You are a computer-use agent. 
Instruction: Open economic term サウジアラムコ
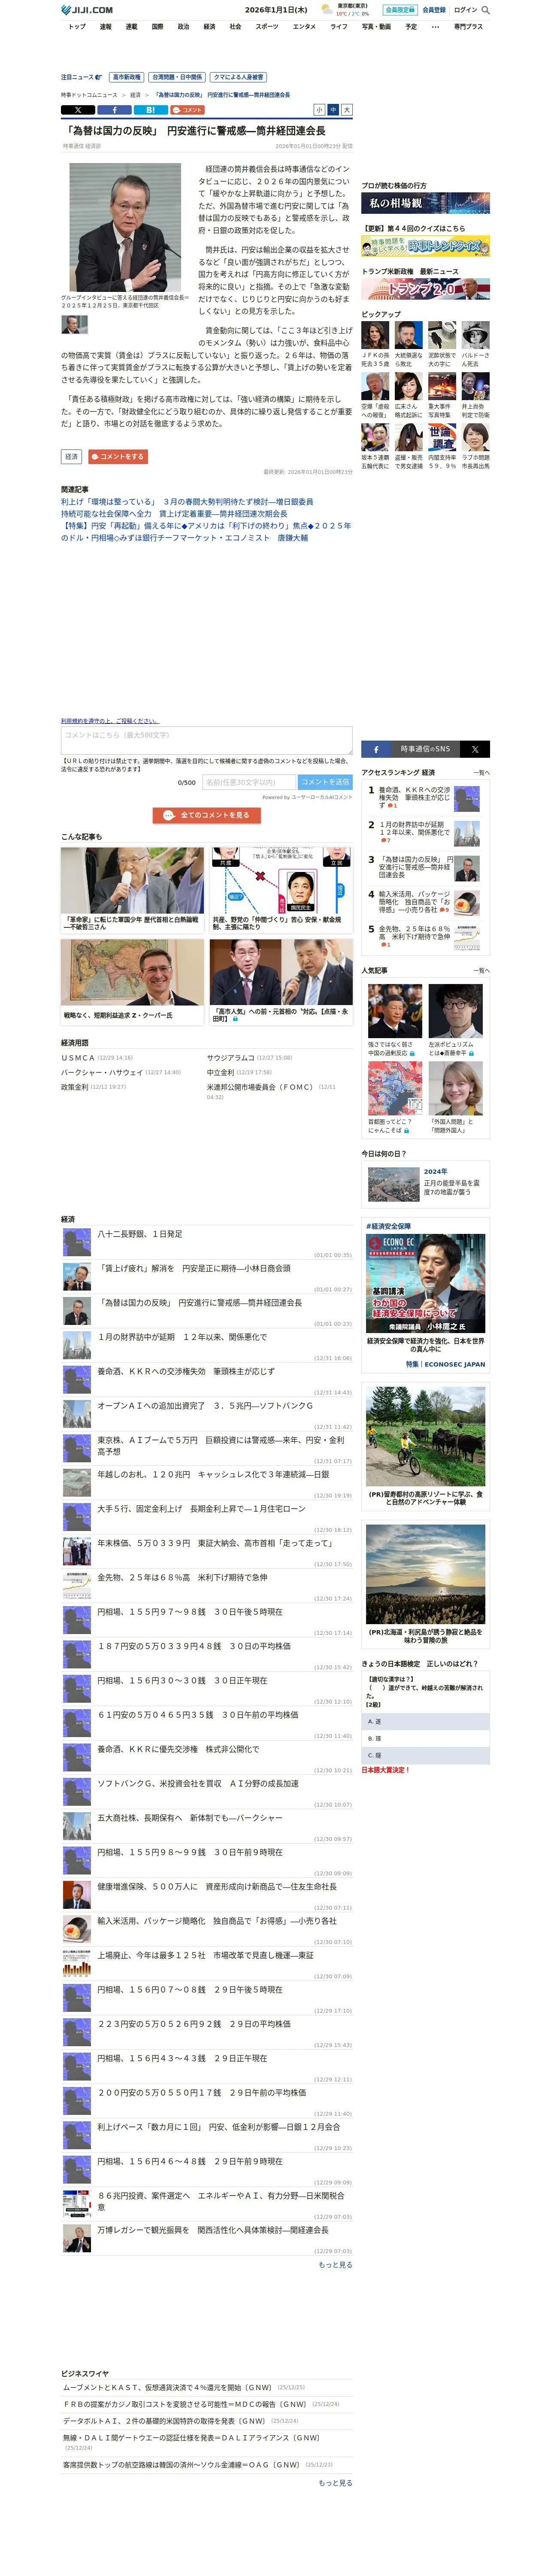(231, 1057)
